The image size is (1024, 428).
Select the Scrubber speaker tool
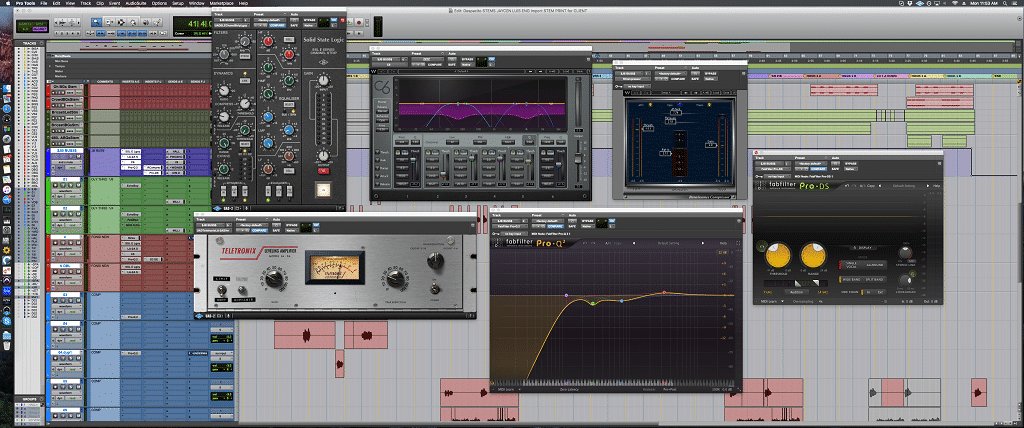[x=146, y=22]
